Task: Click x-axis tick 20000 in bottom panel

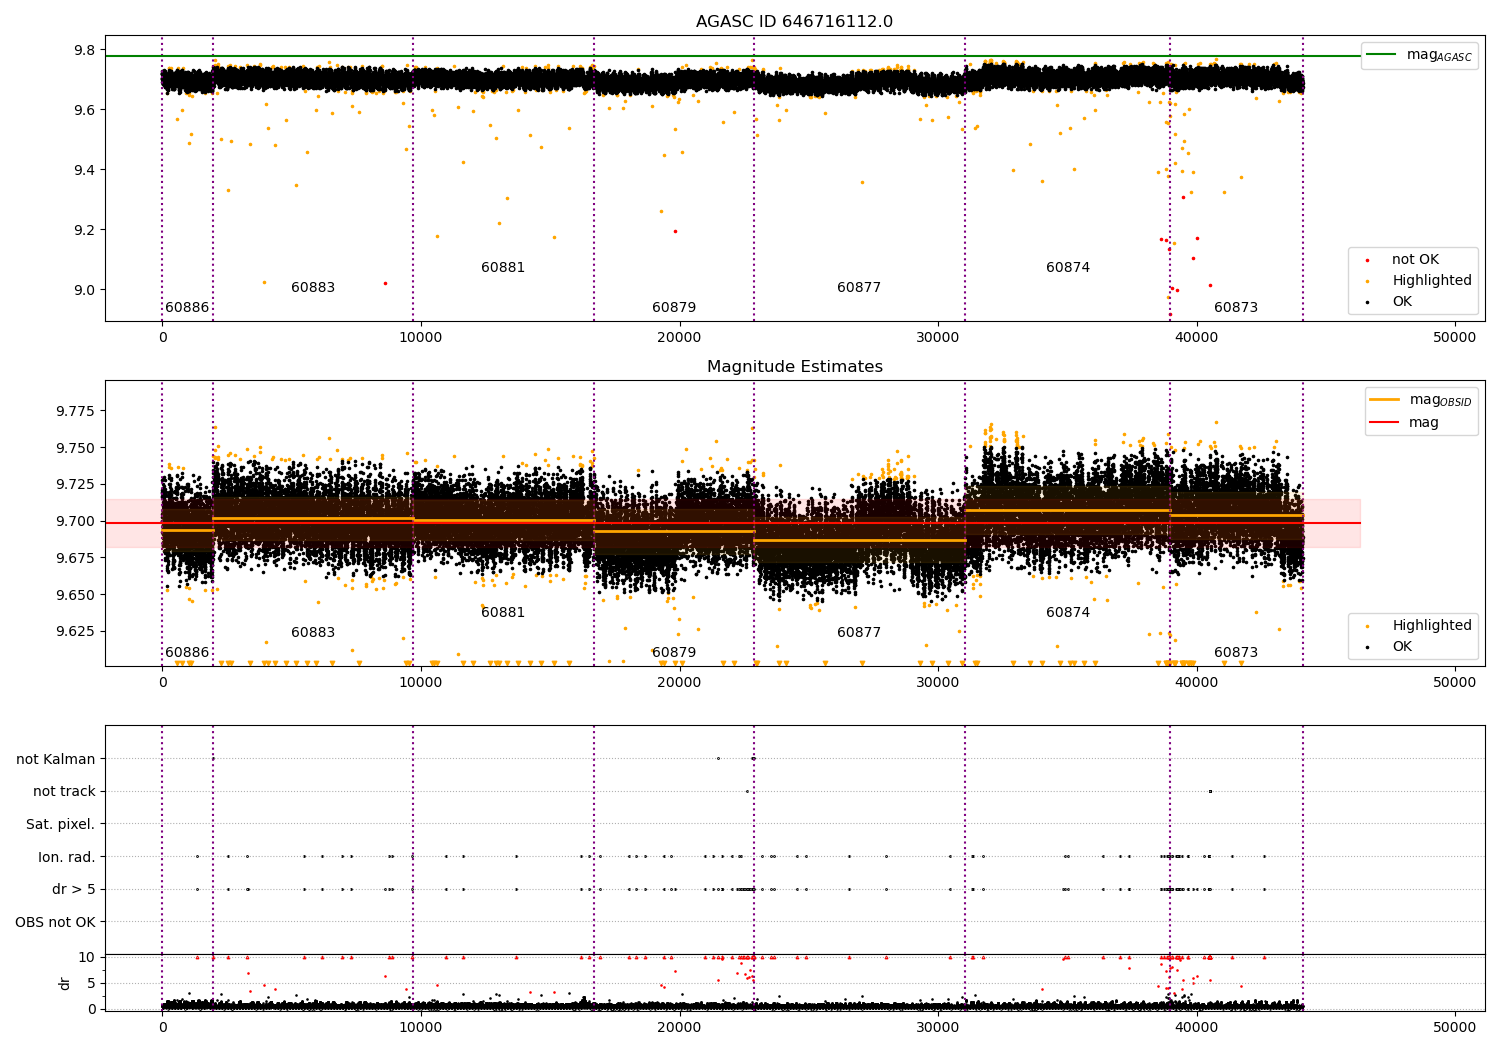Action: pos(679,1027)
